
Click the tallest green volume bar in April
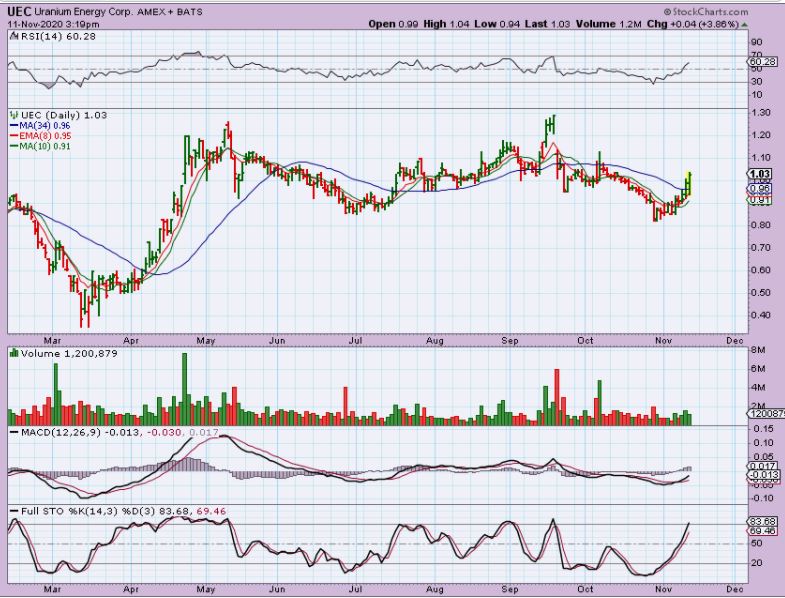pyautogui.click(x=184, y=389)
